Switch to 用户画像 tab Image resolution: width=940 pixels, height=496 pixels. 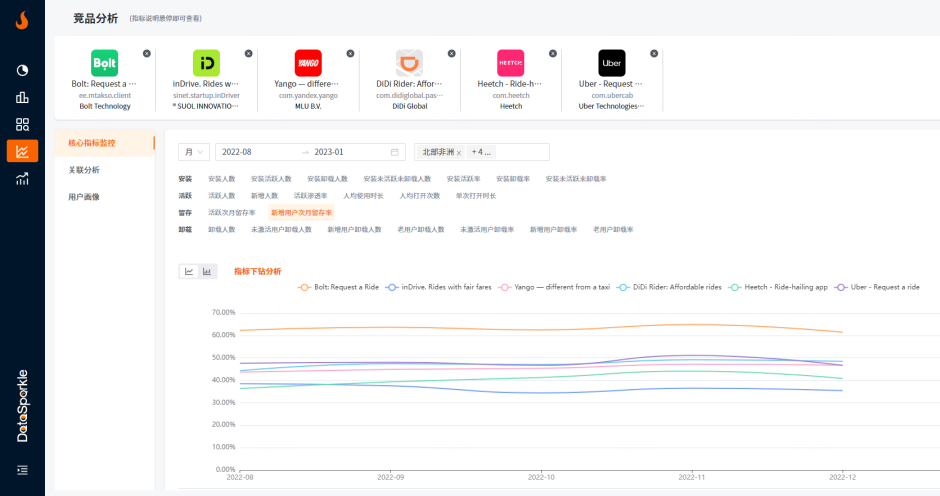(84, 197)
